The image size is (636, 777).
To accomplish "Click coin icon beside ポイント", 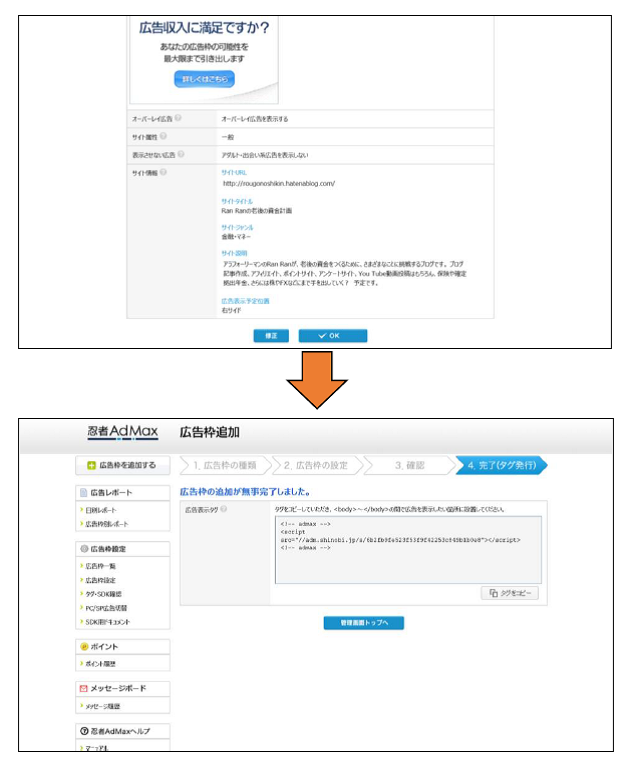I will pyautogui.click(x=84, y=647).
